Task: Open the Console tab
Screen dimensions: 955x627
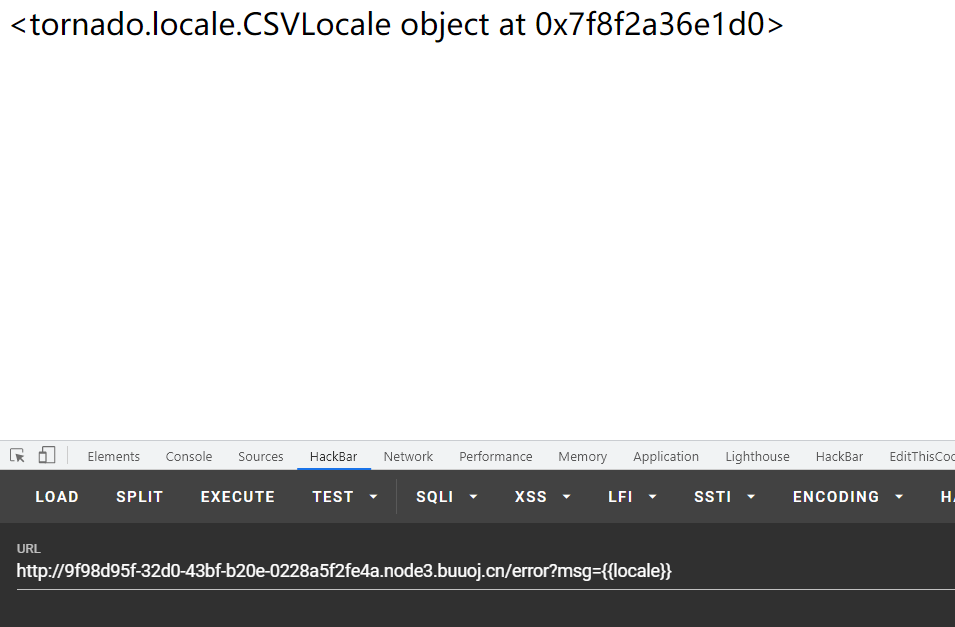Action: pyautogui.click(x=188, y=456)
